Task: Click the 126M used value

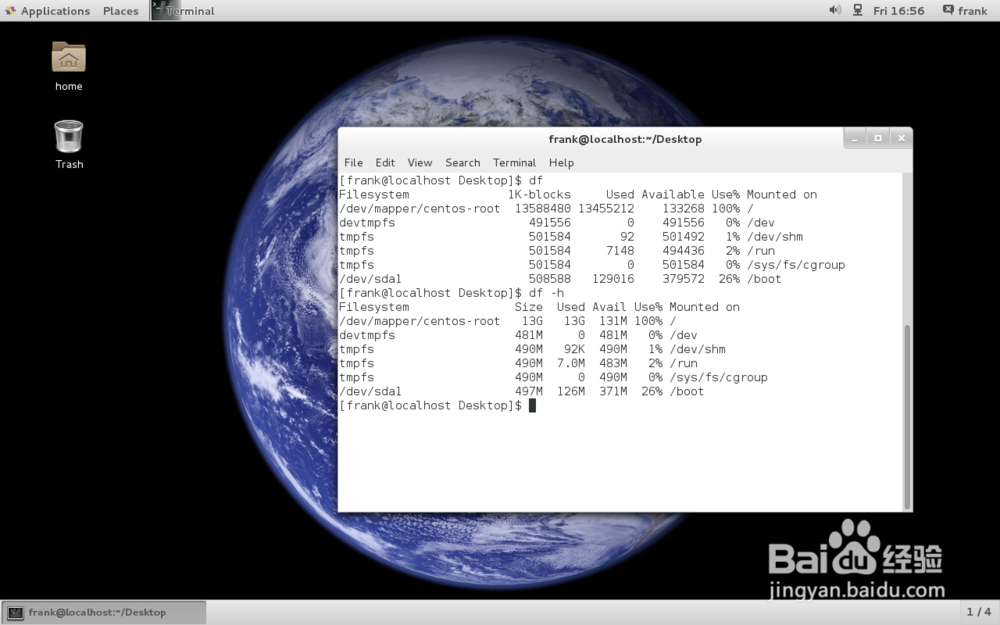Action: pyautogui.click(x=571, y=391)
